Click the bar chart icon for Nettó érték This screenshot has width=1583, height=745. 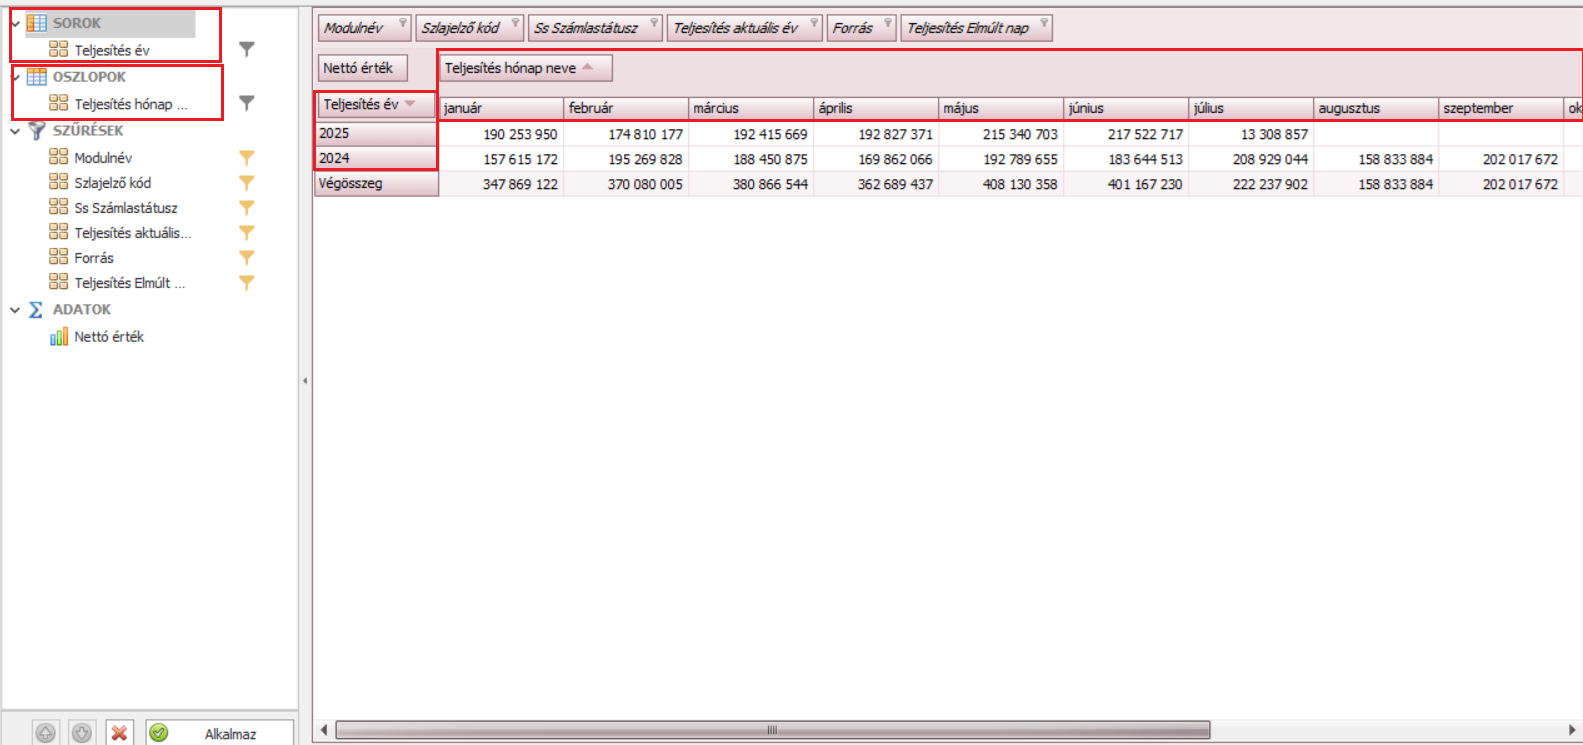pos(59,337)
